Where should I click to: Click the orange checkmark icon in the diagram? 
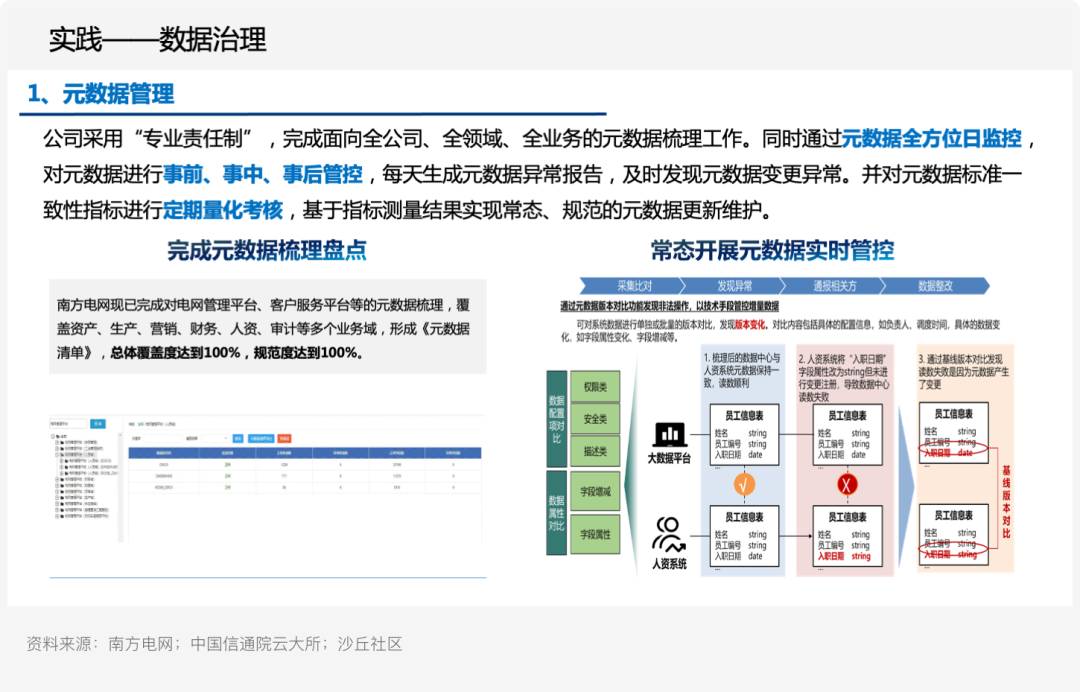[743, 484]
